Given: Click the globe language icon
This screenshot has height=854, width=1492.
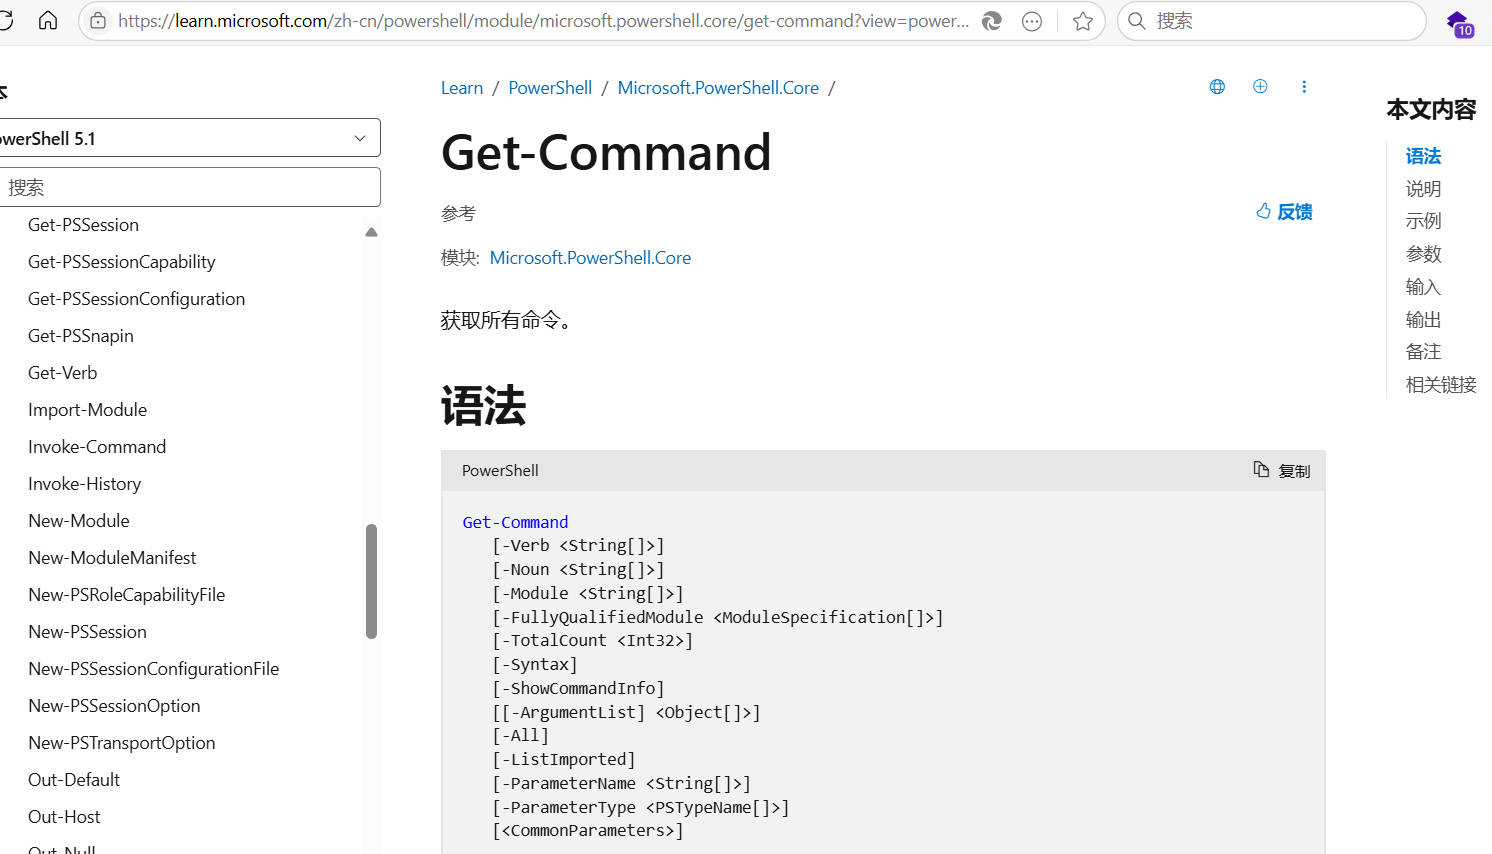Looking at the screenshot, I should point(1217,87).
